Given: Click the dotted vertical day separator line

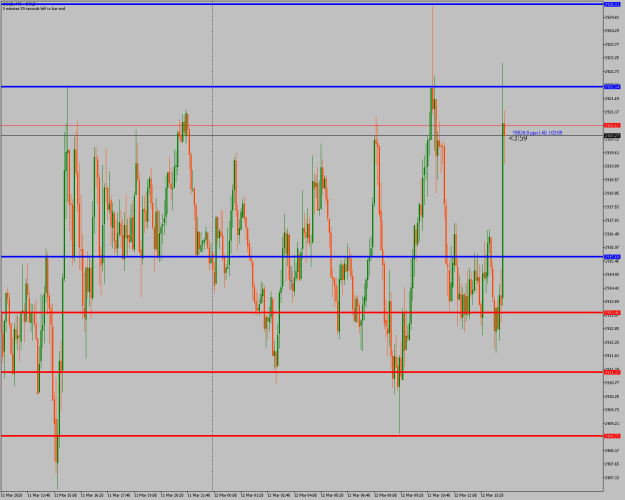Looking at the screenshot, I should tap(212, 245).
